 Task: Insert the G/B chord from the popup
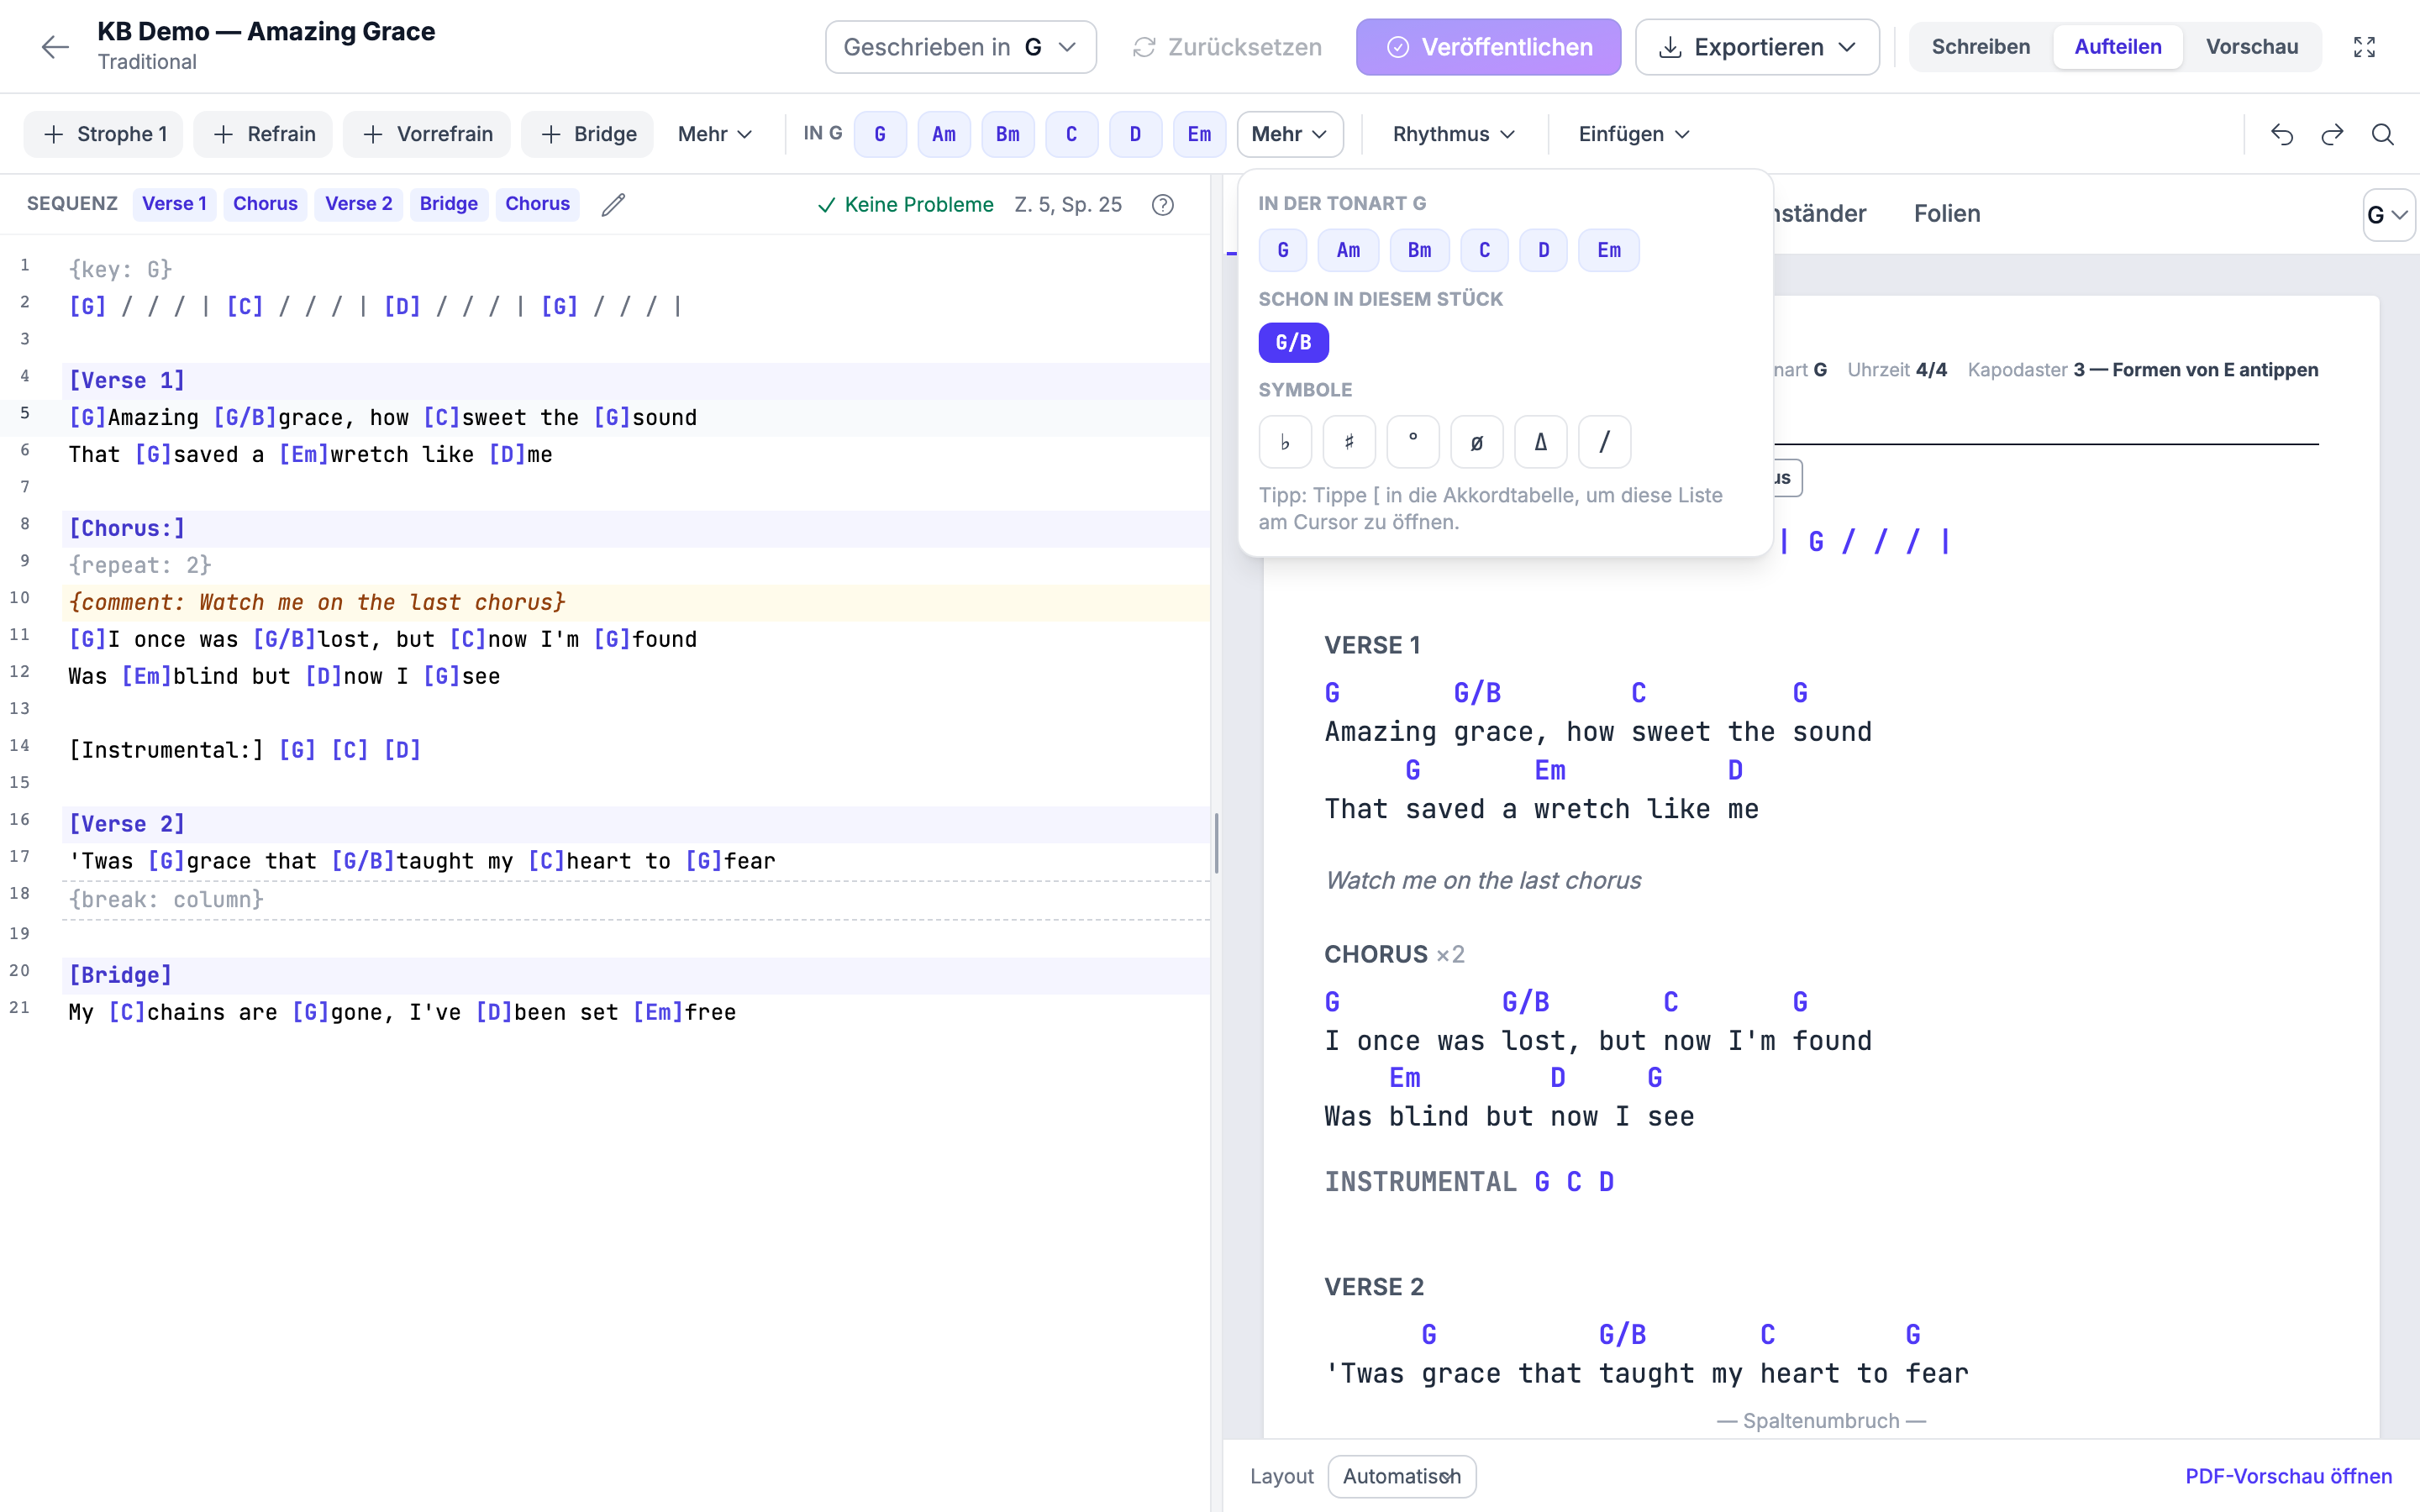[x=1293, y=343]
